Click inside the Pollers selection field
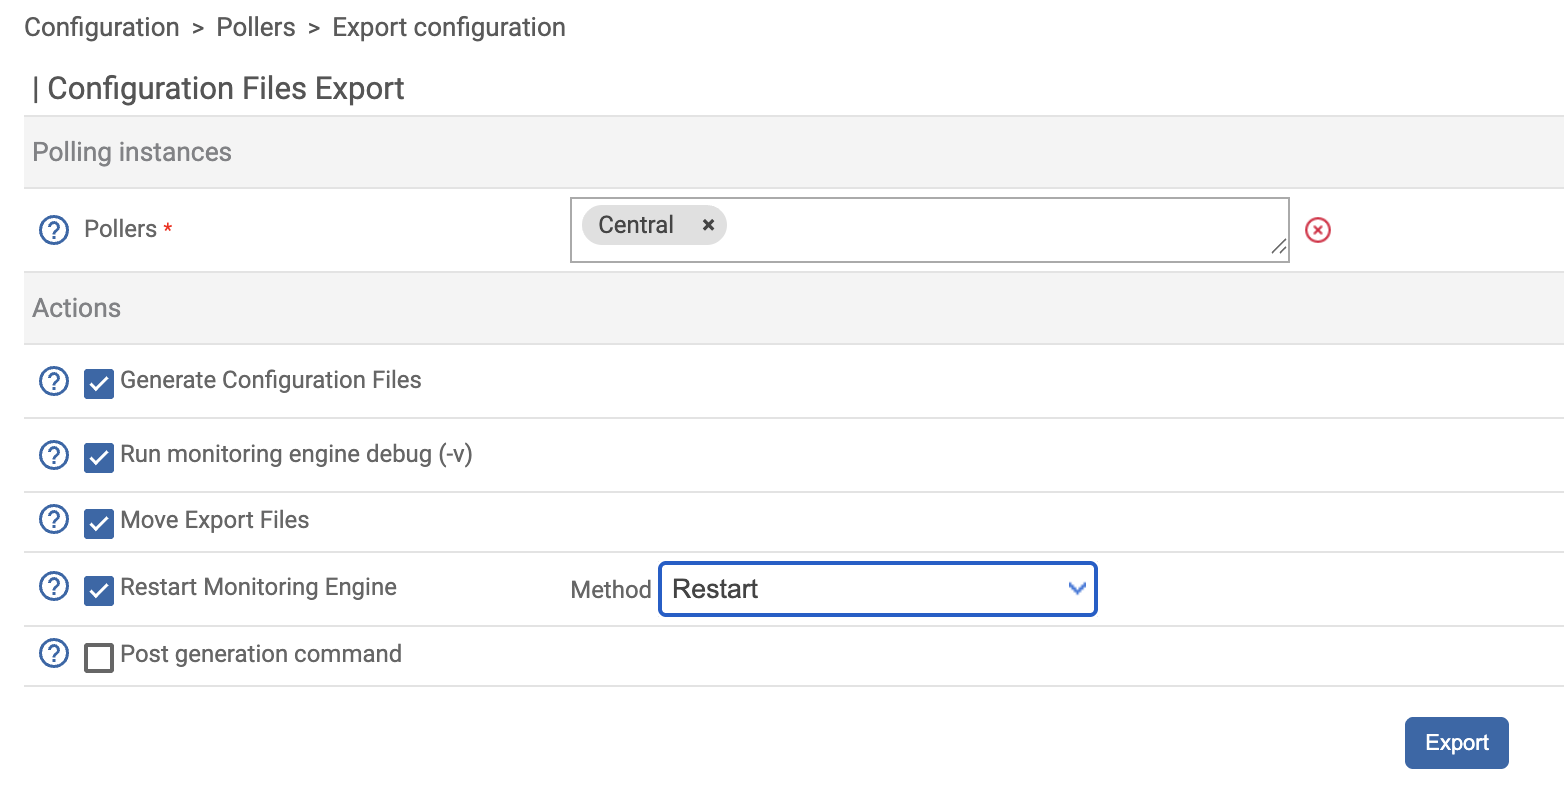Viewport: 1564px width, 804px height. [1000, 230]
